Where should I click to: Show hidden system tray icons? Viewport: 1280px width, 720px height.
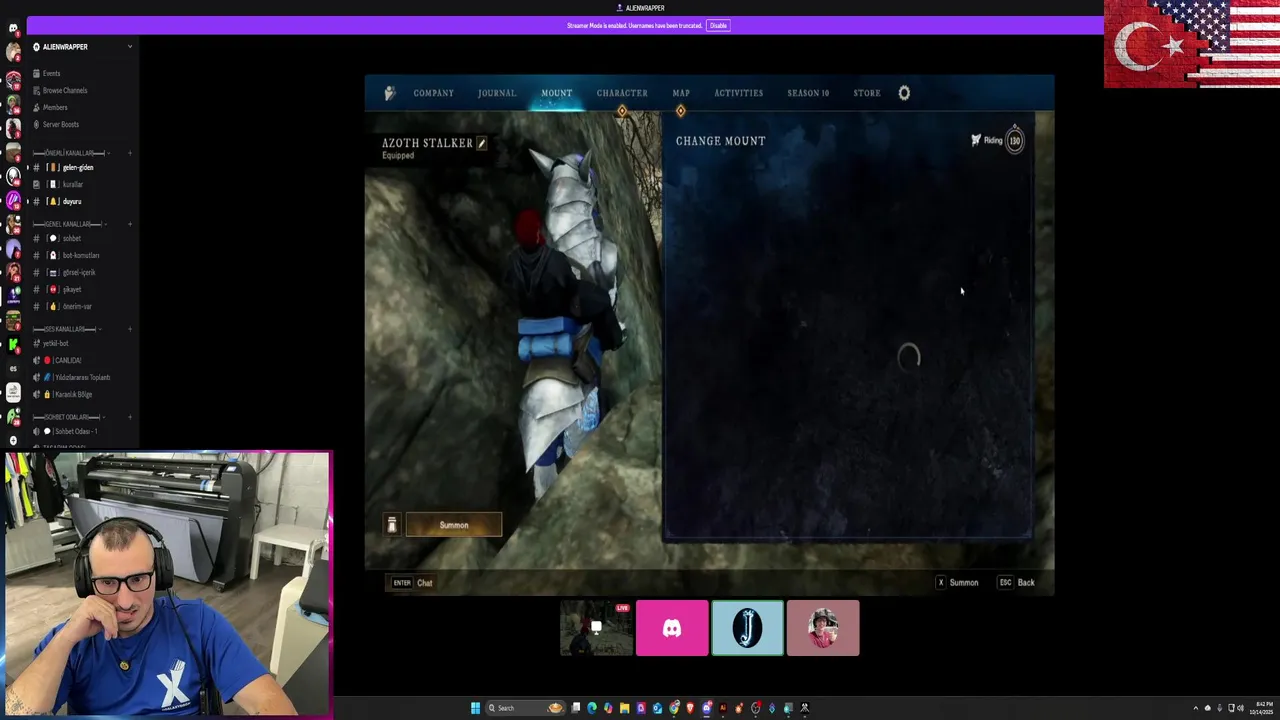pos(1196,708)
